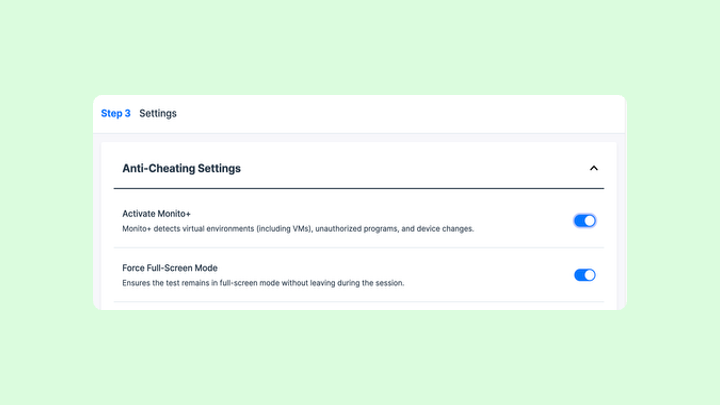720x405 pixels.
Task: Click the divider between Monito+ and Full-Screen rows
Action: (358, 248)
